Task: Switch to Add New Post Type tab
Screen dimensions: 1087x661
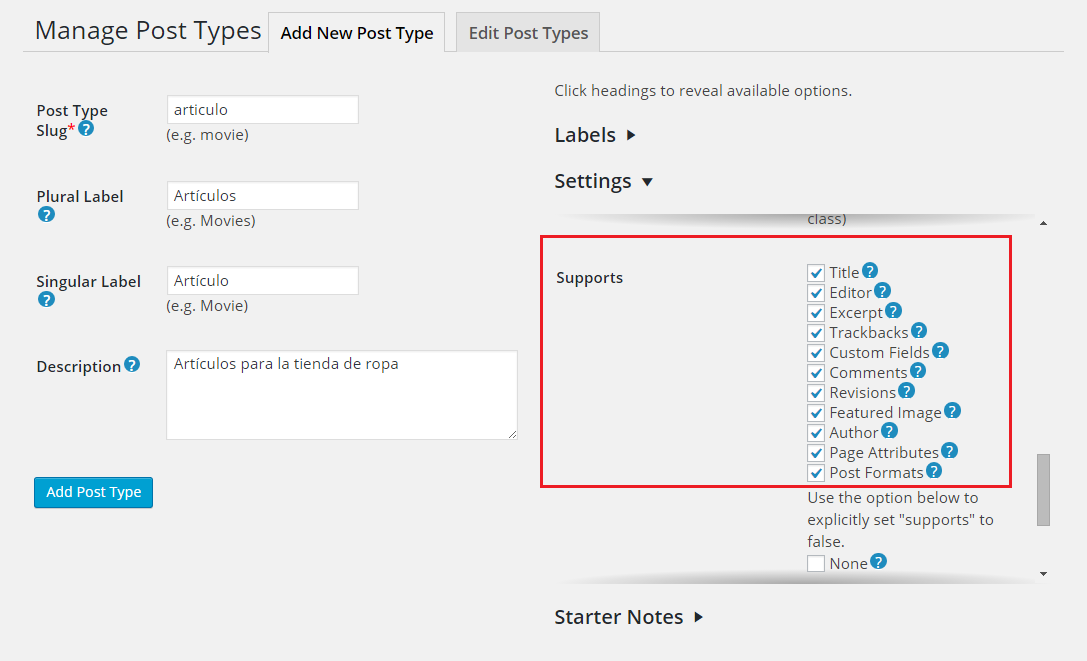Action: coord(357,33)
